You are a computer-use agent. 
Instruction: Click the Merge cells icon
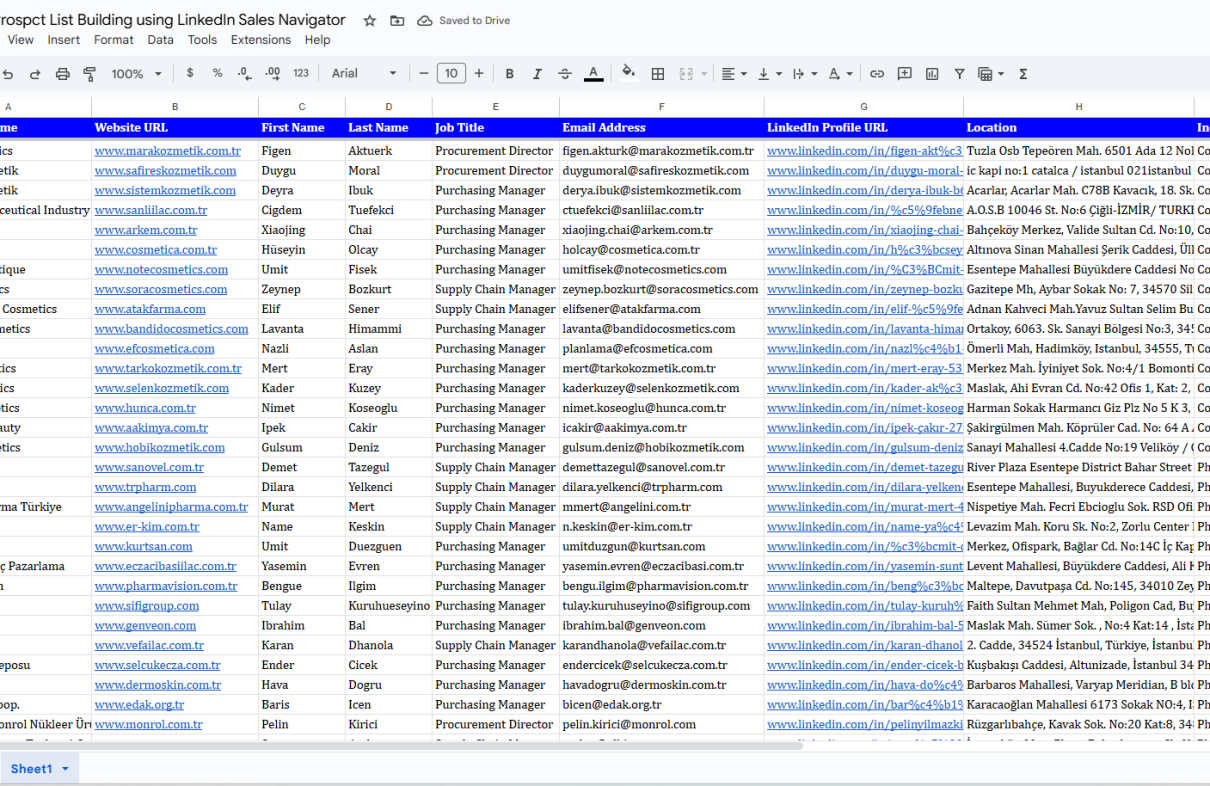[686, 74]
